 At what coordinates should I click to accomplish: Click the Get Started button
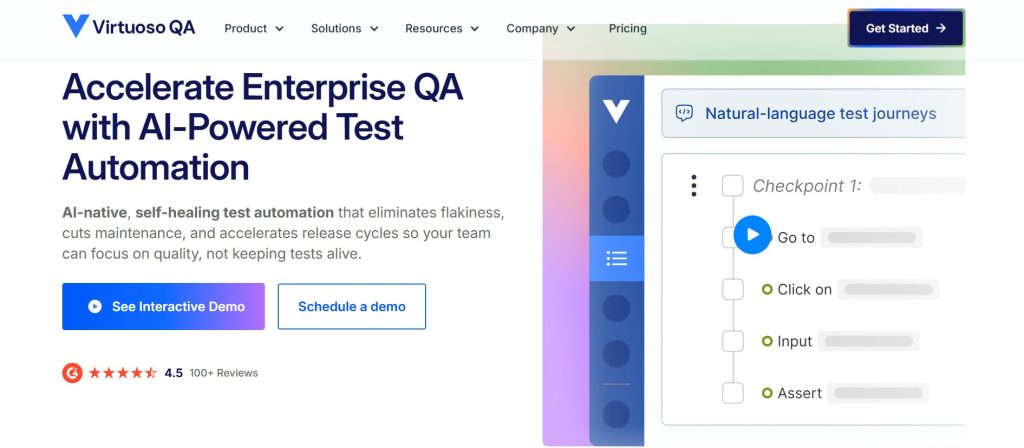coord(906,28)
